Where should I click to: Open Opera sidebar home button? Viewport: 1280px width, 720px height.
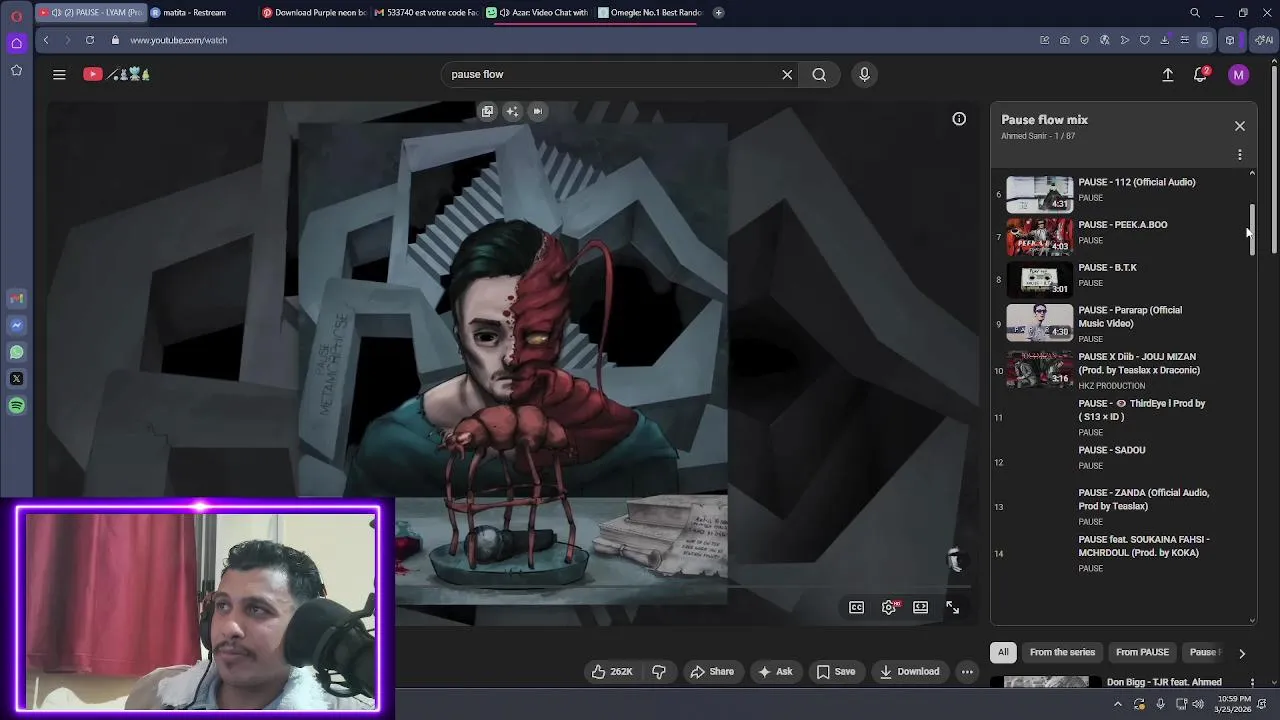(16, 43)
